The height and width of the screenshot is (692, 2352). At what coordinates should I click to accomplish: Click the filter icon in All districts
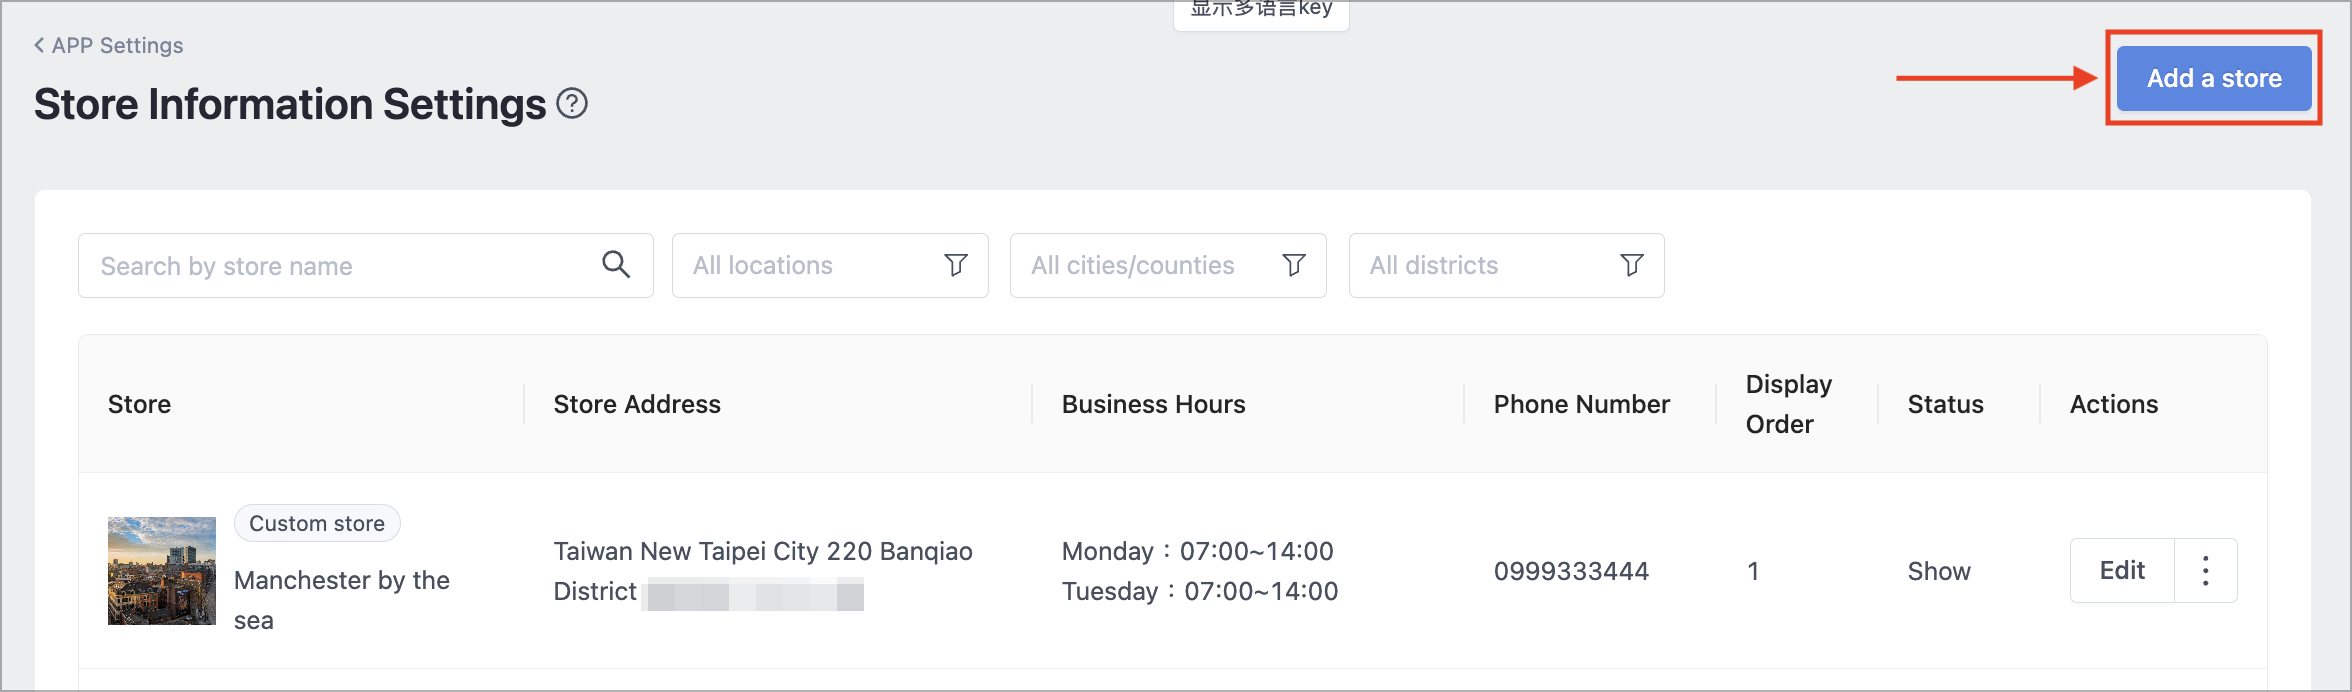(1632, 265)
